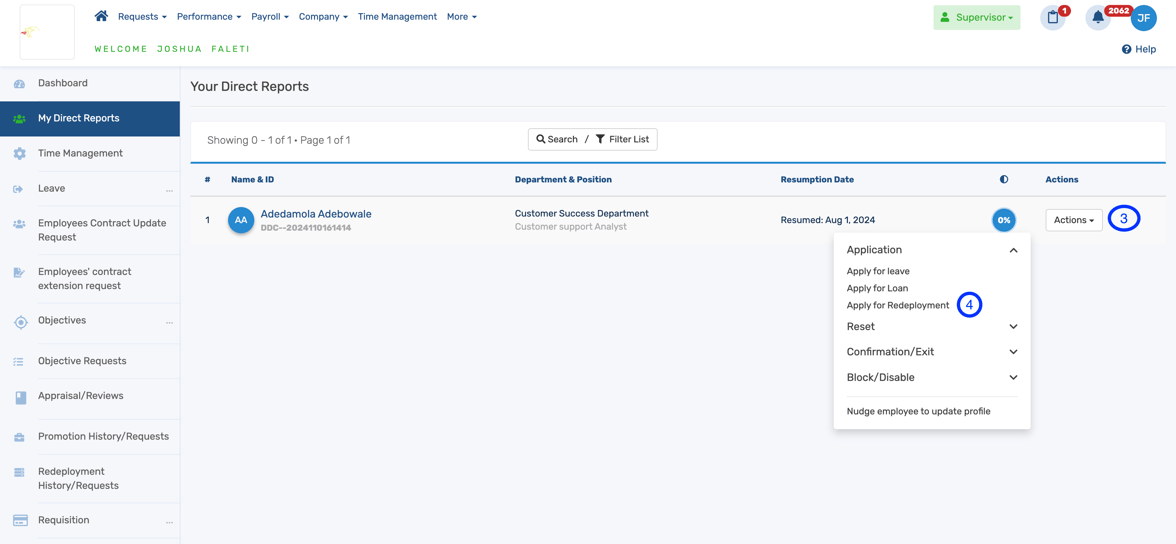Screen dimensions: 1176x544
Task: Expand the Requisition submenu ellipsis
Action: (170, 522)
